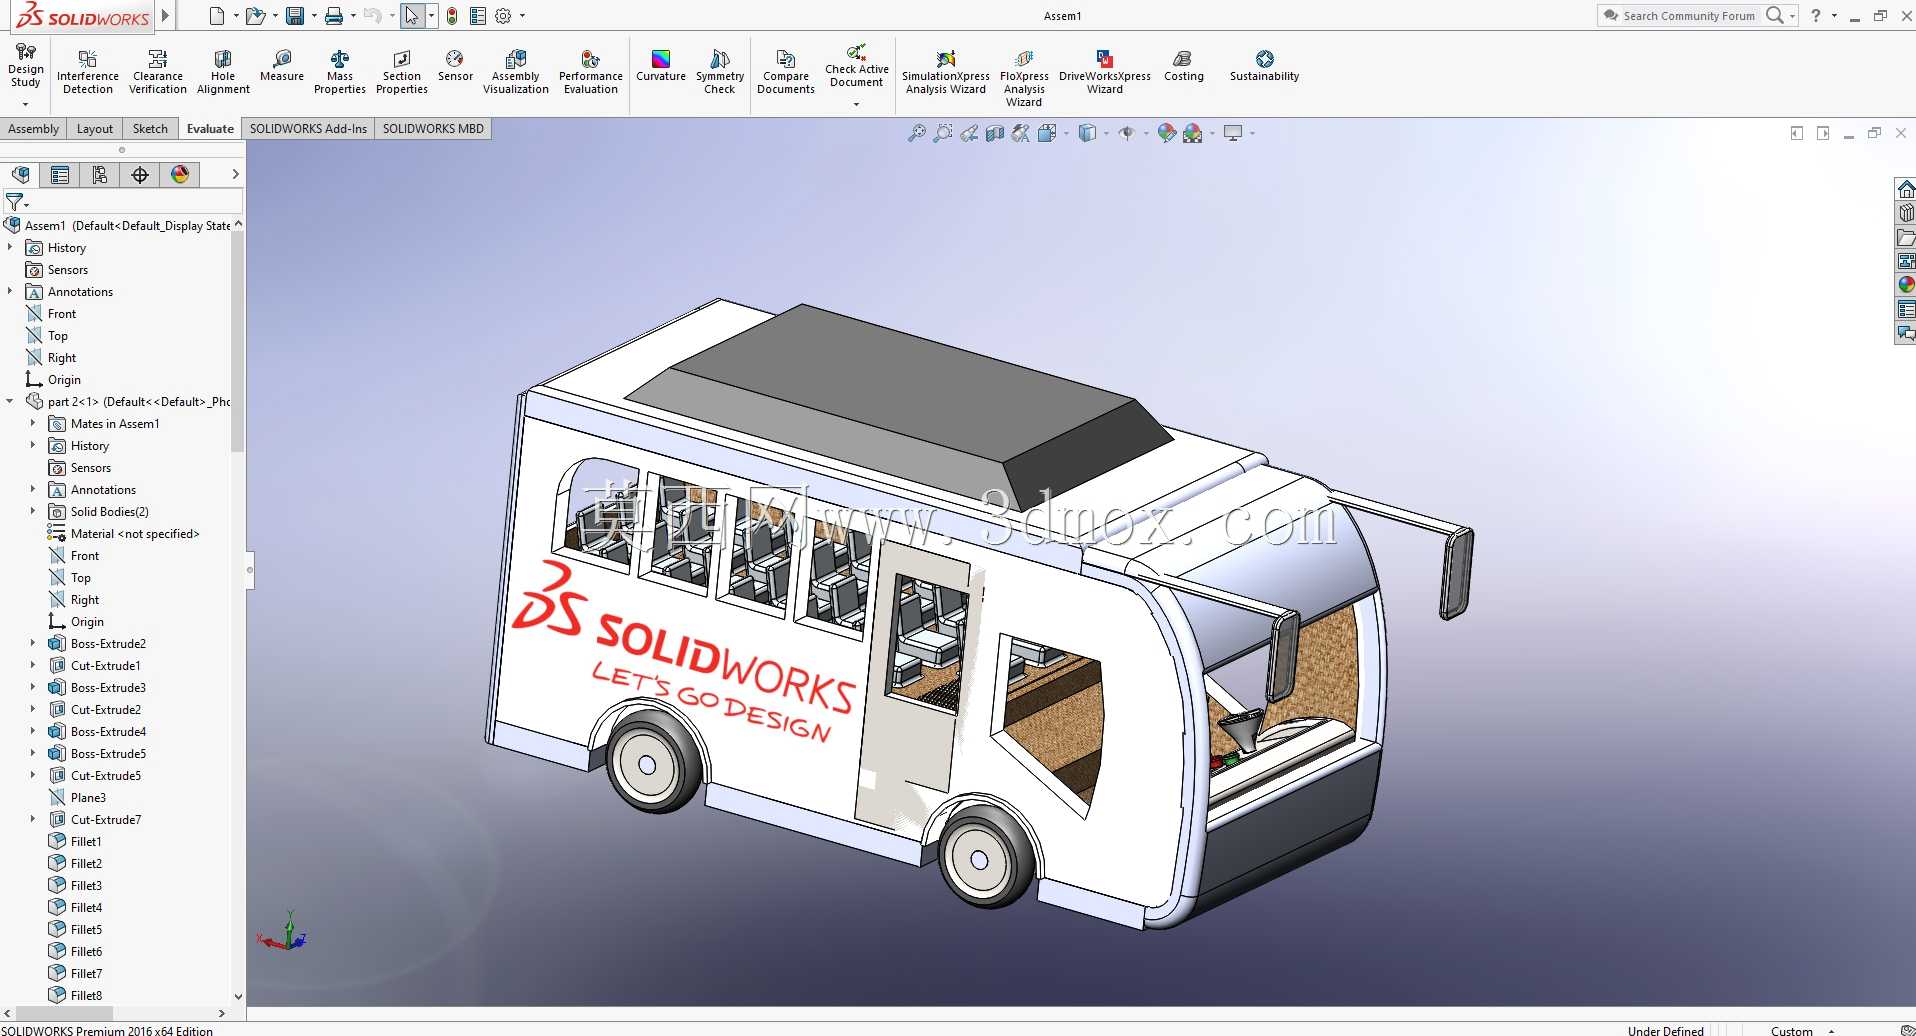1916x1036 pixels.
Task: Start Assembly Visualization
Action: pos(516,72)
